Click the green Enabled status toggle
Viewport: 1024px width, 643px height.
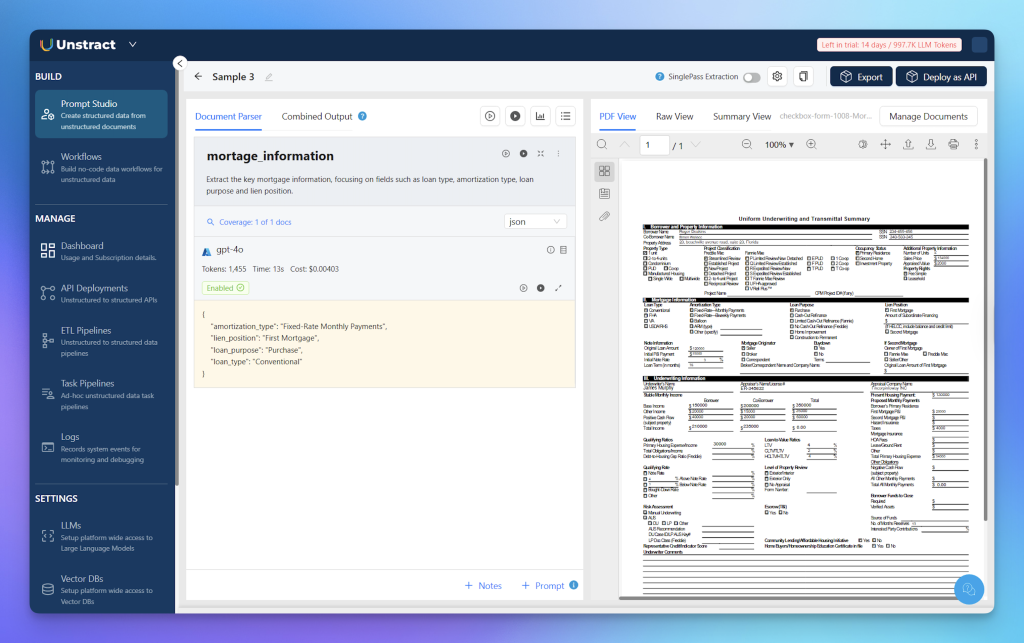pyautogui.click(x=225, y=288)
